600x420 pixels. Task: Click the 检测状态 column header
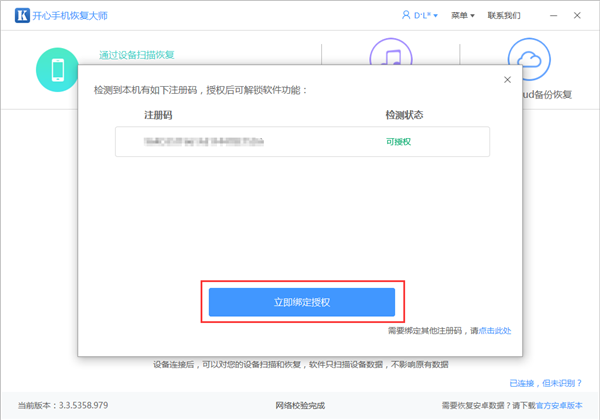404,115
